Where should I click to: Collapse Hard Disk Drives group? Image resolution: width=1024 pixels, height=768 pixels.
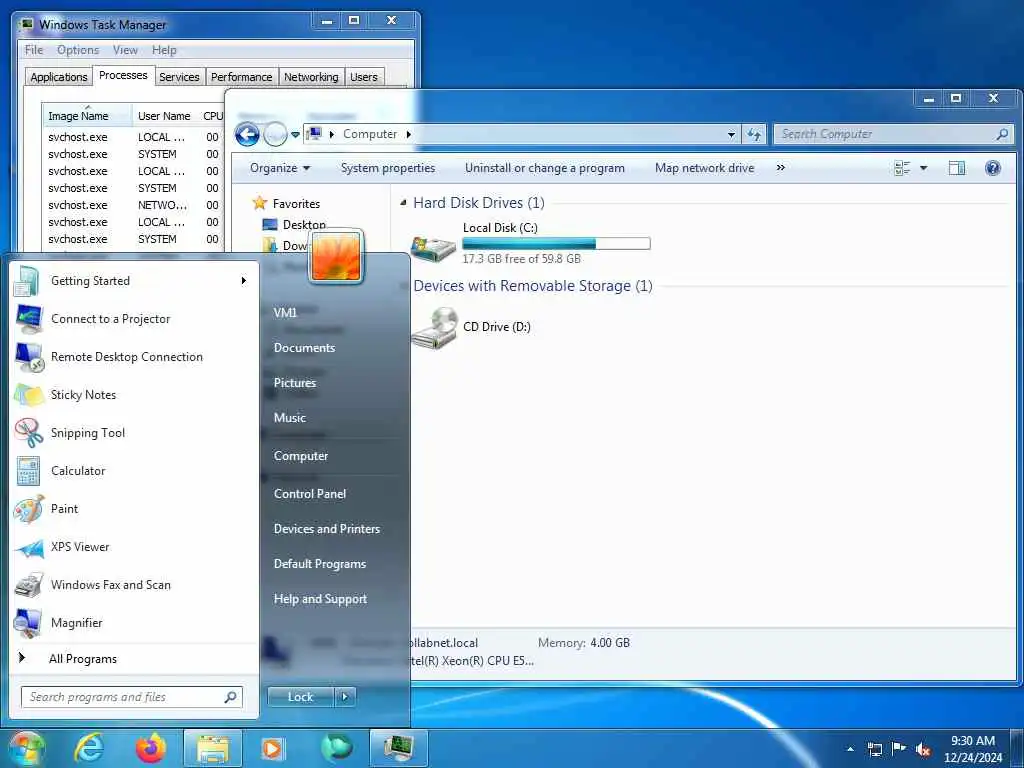click(404, 203)
